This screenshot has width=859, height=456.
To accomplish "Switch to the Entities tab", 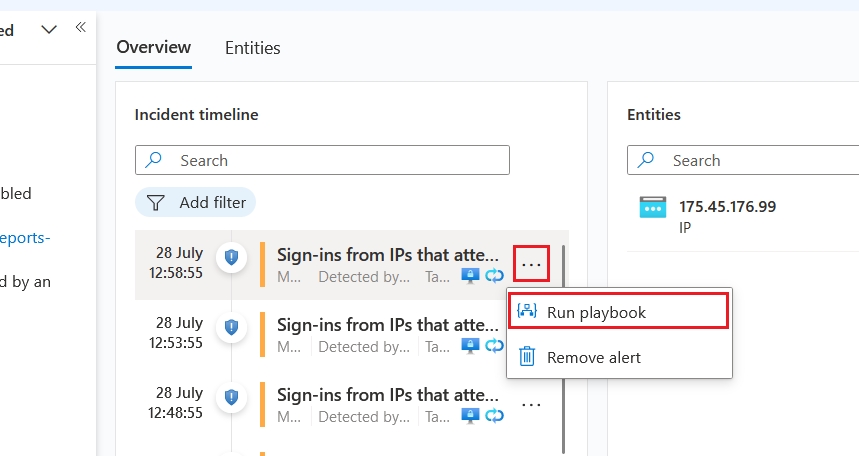I will point(252,48).
